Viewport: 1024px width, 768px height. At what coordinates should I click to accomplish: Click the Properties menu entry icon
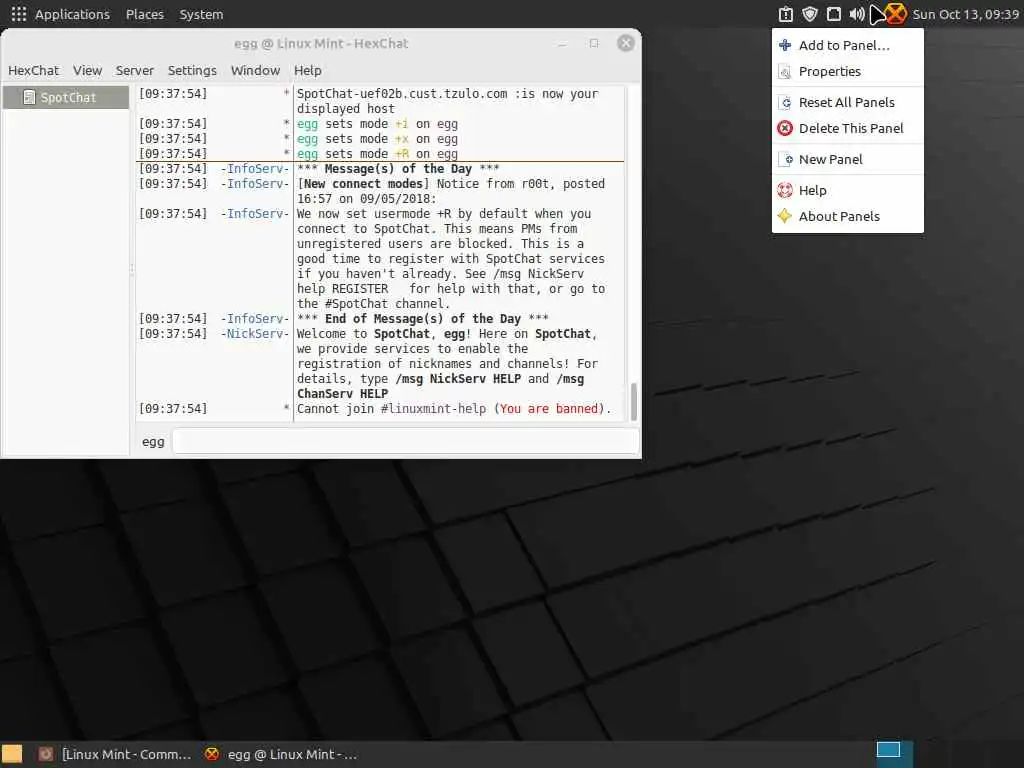785,71
